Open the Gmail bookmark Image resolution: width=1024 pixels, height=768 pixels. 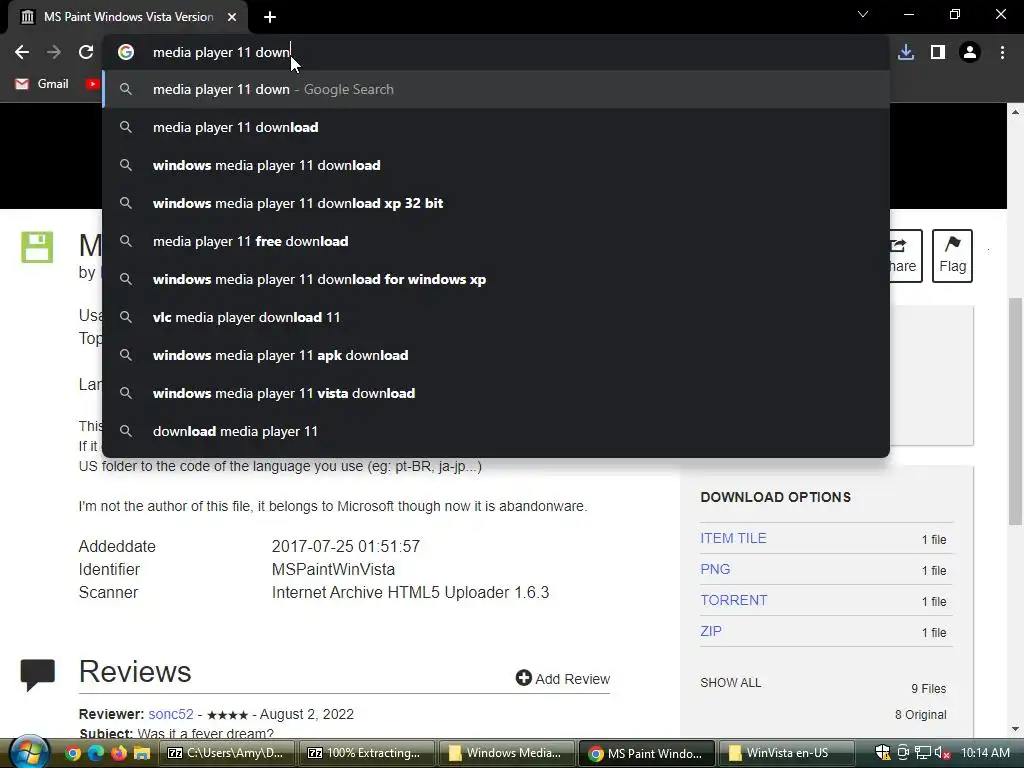pos(42,84)
